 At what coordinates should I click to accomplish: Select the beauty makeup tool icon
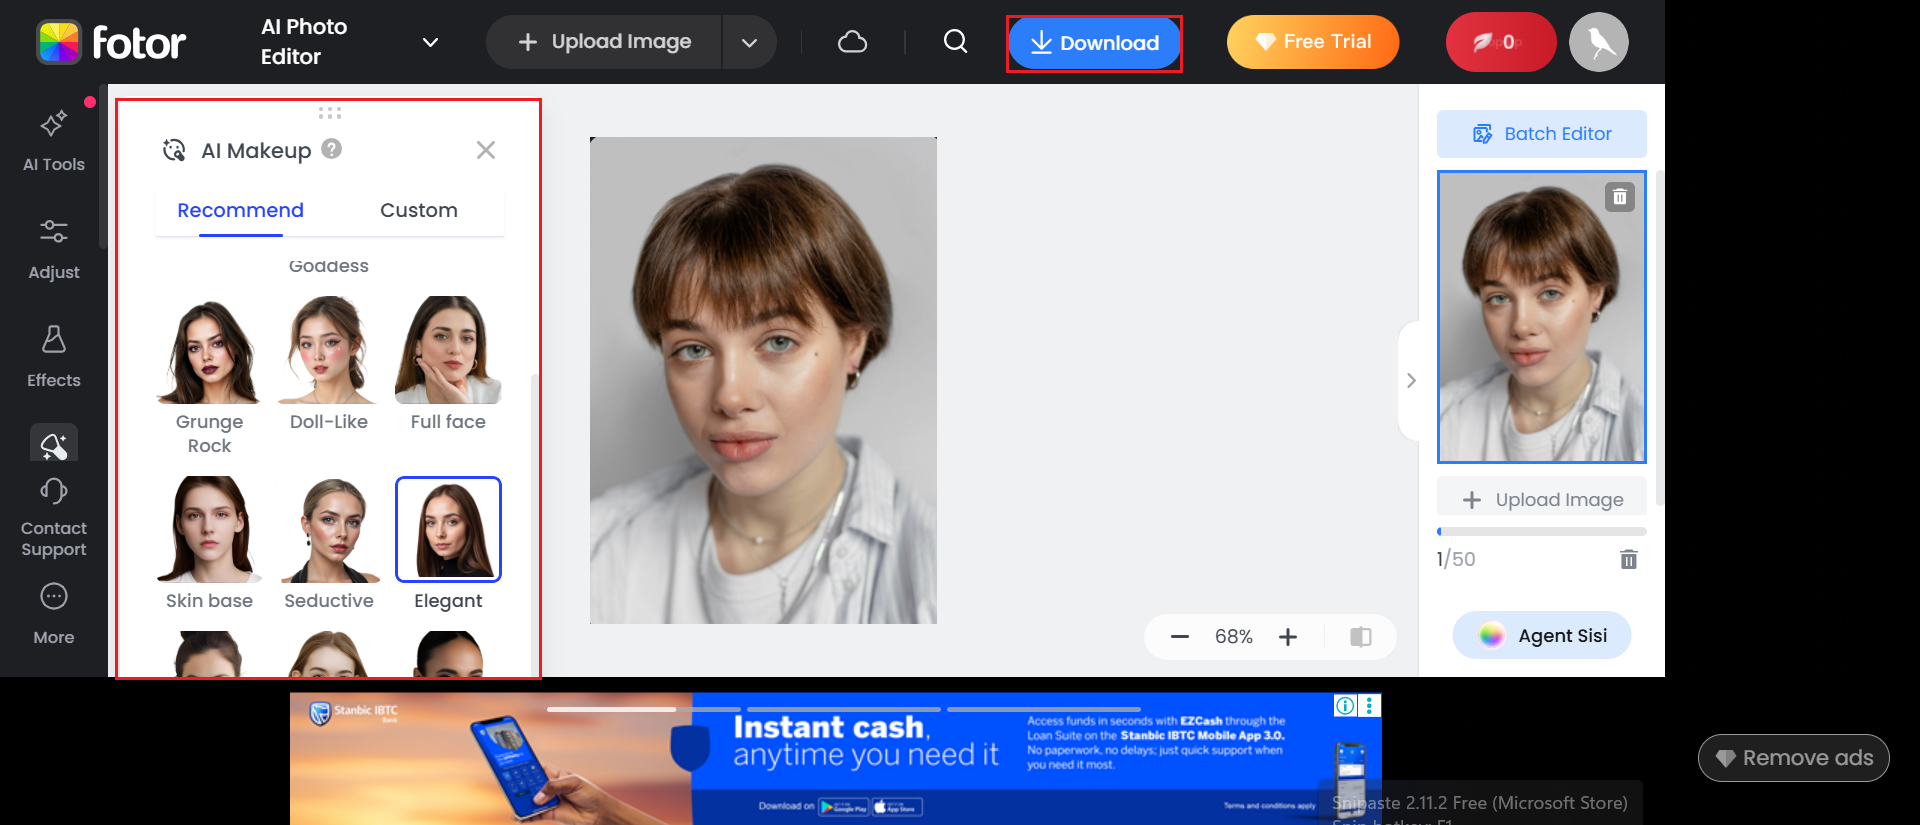pos(54,444)
